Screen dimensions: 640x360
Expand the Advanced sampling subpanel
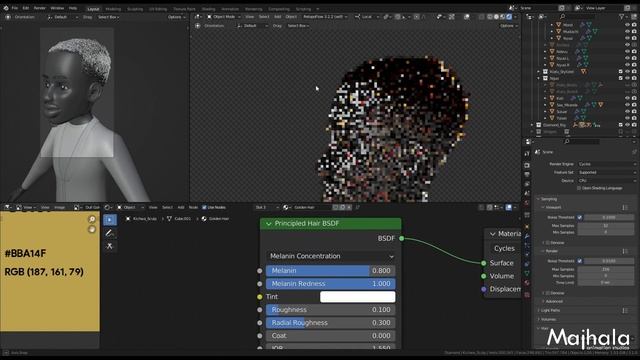[553, 301]
